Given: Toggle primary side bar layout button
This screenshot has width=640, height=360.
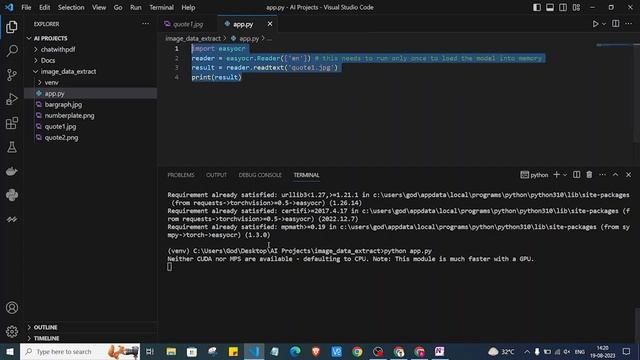Looking at the screenshot, I should [537, 7].
